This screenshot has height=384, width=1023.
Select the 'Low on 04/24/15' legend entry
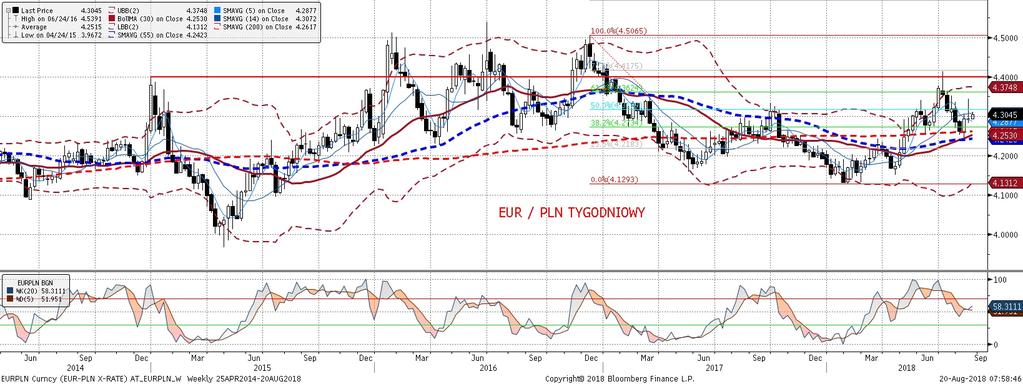[x=49, y=35]
